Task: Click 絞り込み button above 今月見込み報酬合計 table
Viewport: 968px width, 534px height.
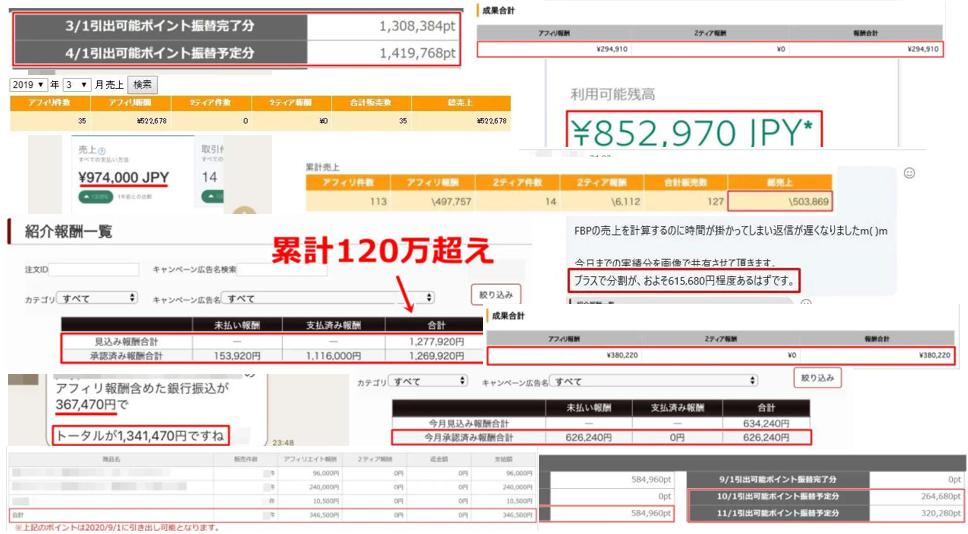Action: (818, 378)
